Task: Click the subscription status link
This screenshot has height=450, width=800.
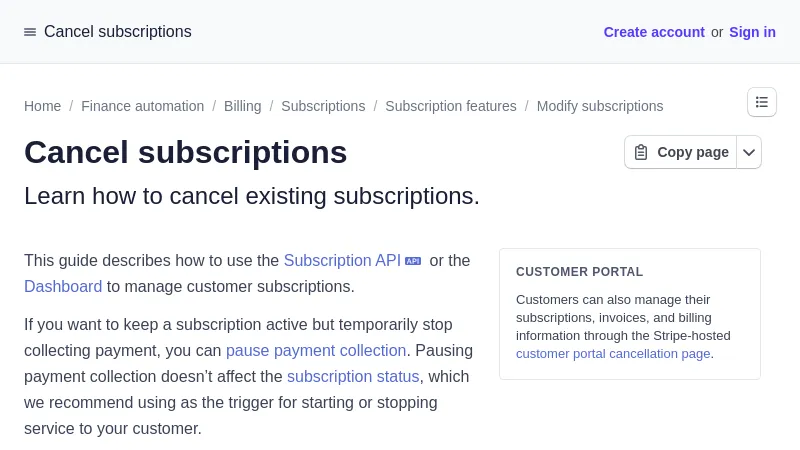Action: (x=353, y=377)
